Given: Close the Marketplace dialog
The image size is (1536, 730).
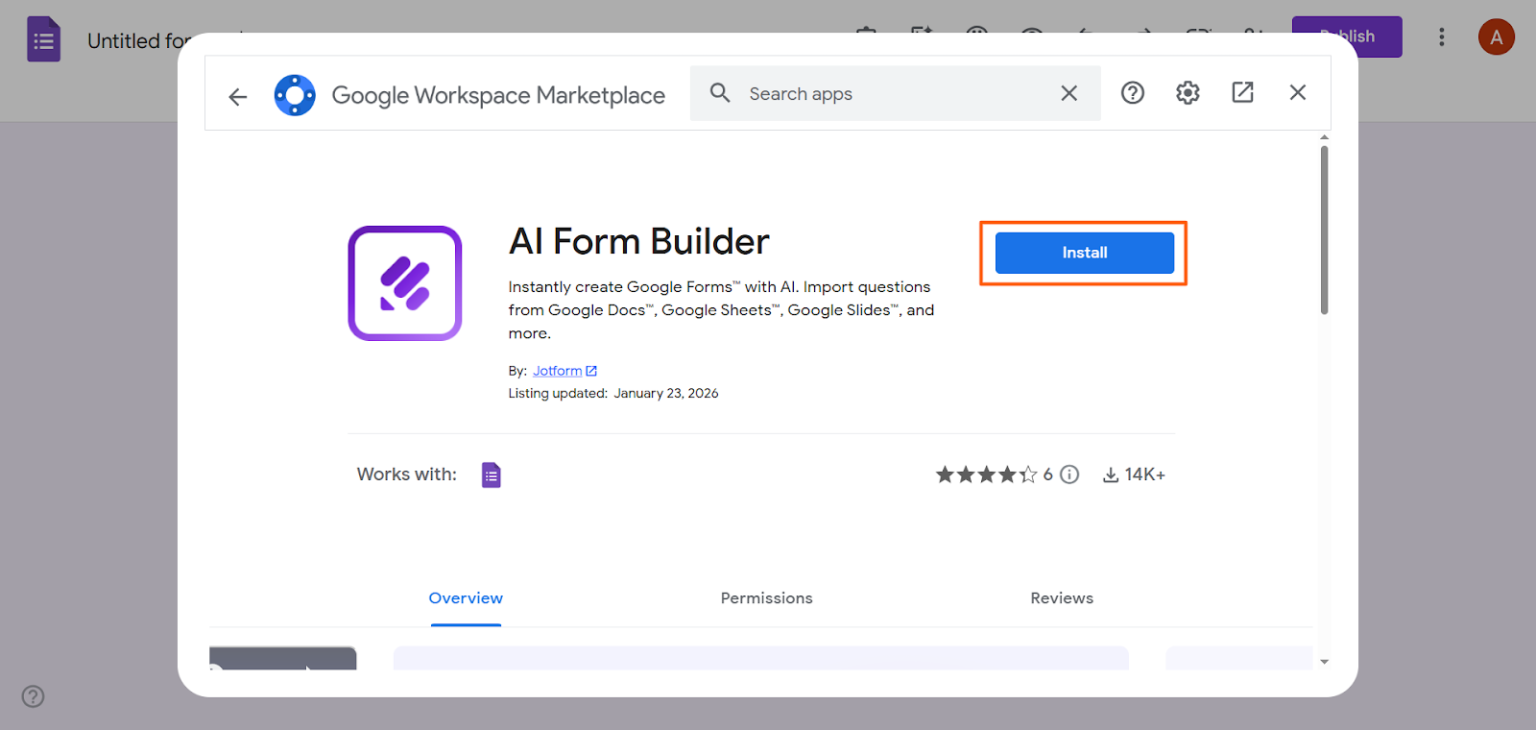Looking at the screenshot, I should [1298, 93].
